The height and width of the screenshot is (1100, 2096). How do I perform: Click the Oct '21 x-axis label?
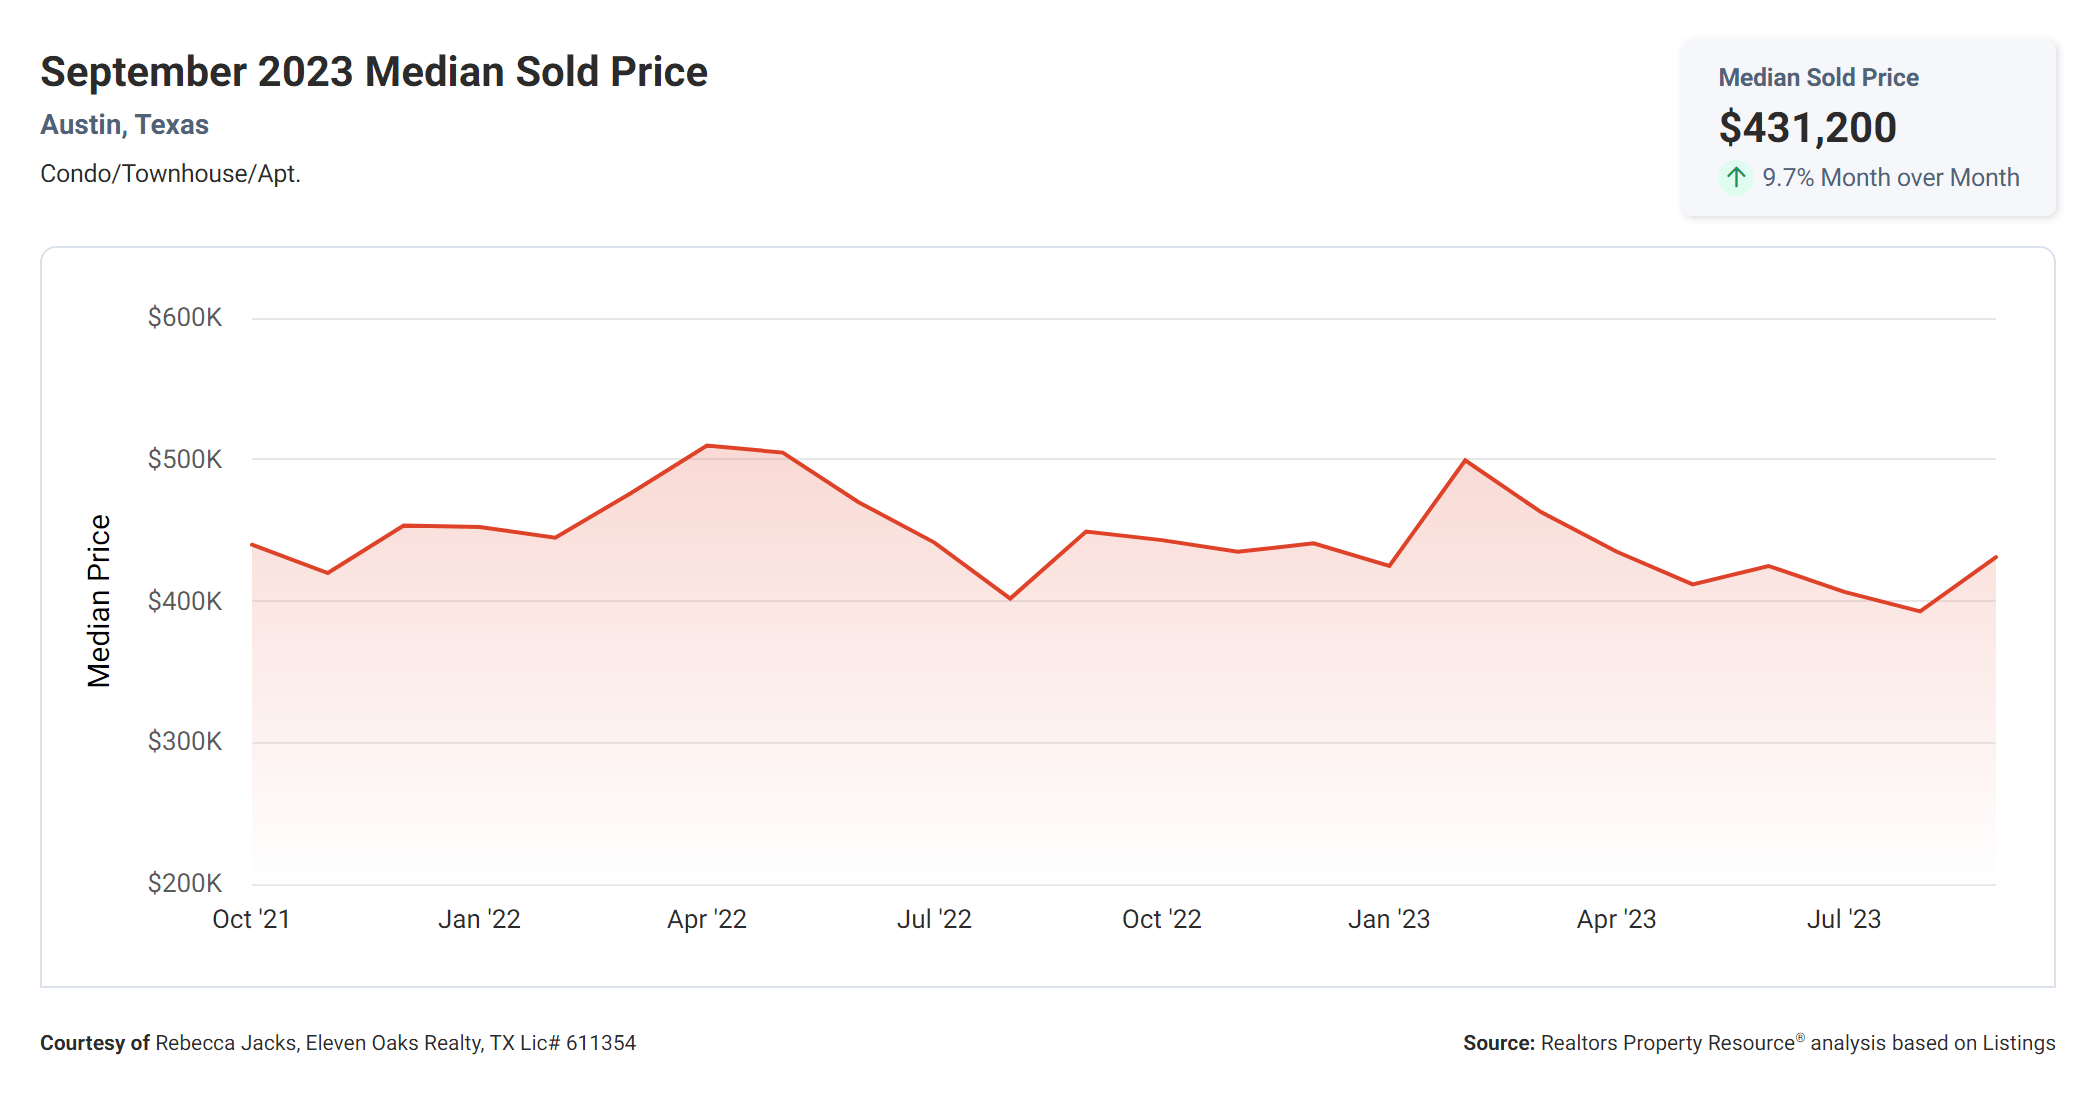tap(251, 919)
